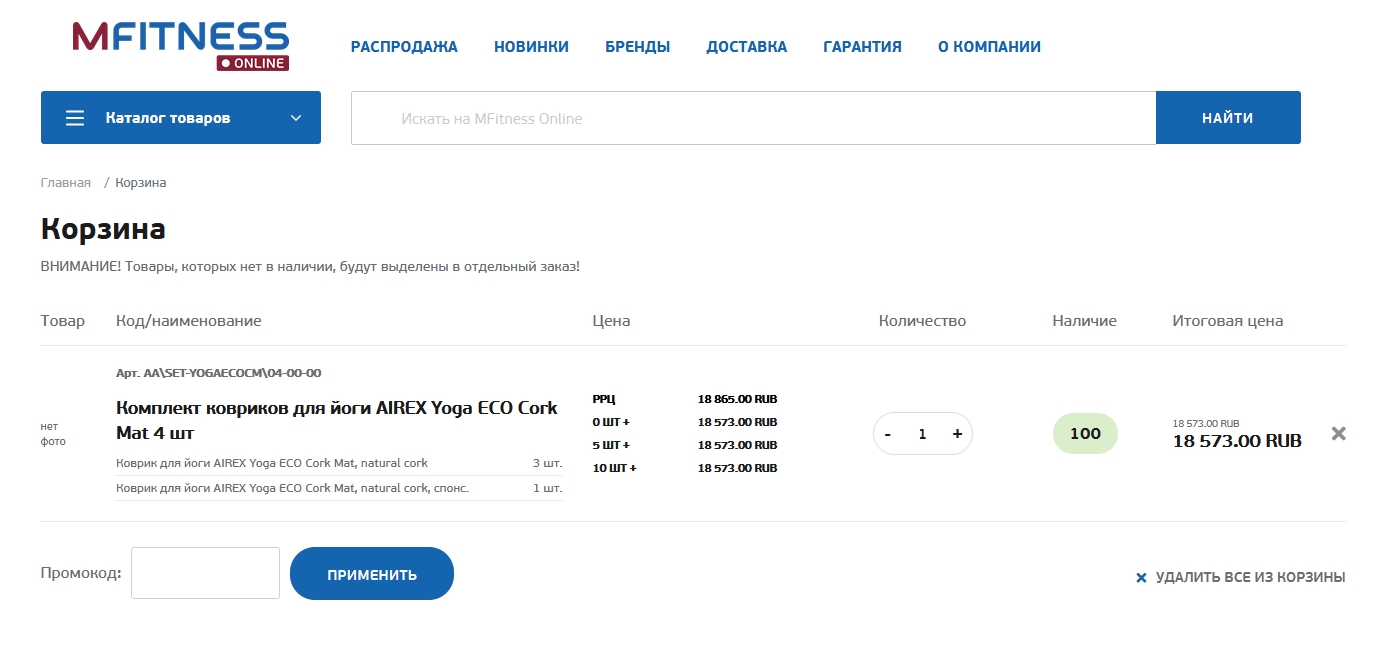Image resolution: width=1376 pixels, height=646 pixels.
Task: Open the ГАРАНТИЯ menu item
Action: coord(862,47)
